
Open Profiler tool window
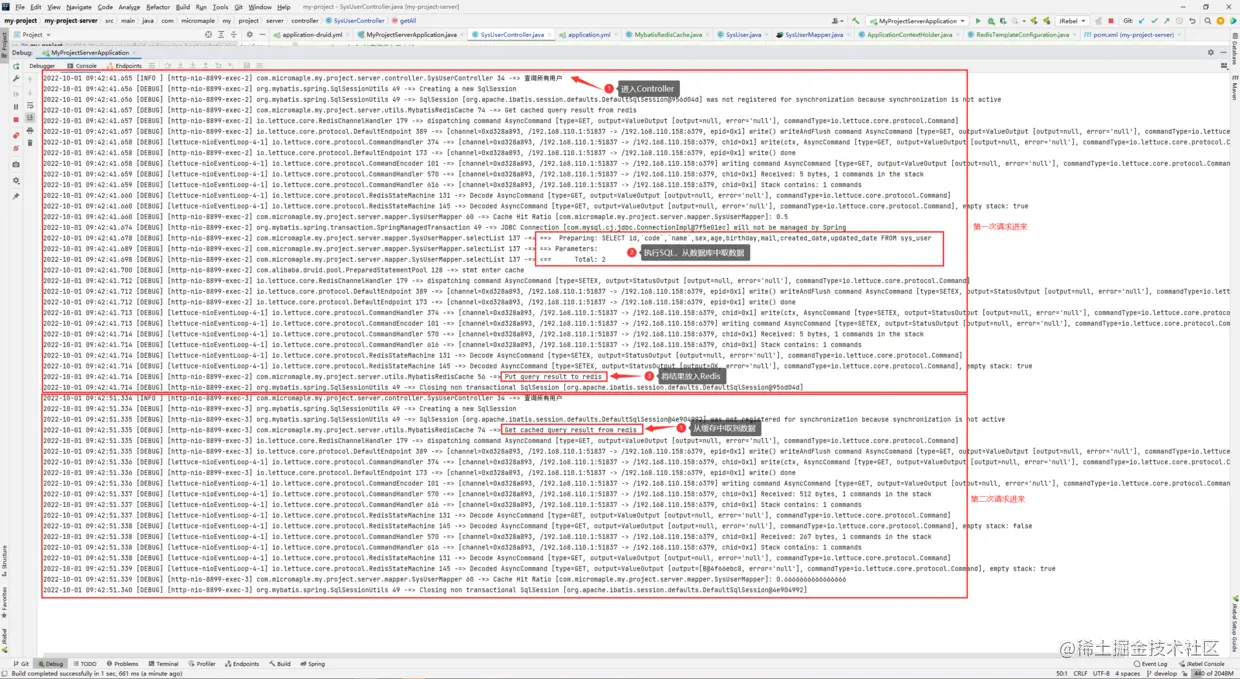[202, 664]
